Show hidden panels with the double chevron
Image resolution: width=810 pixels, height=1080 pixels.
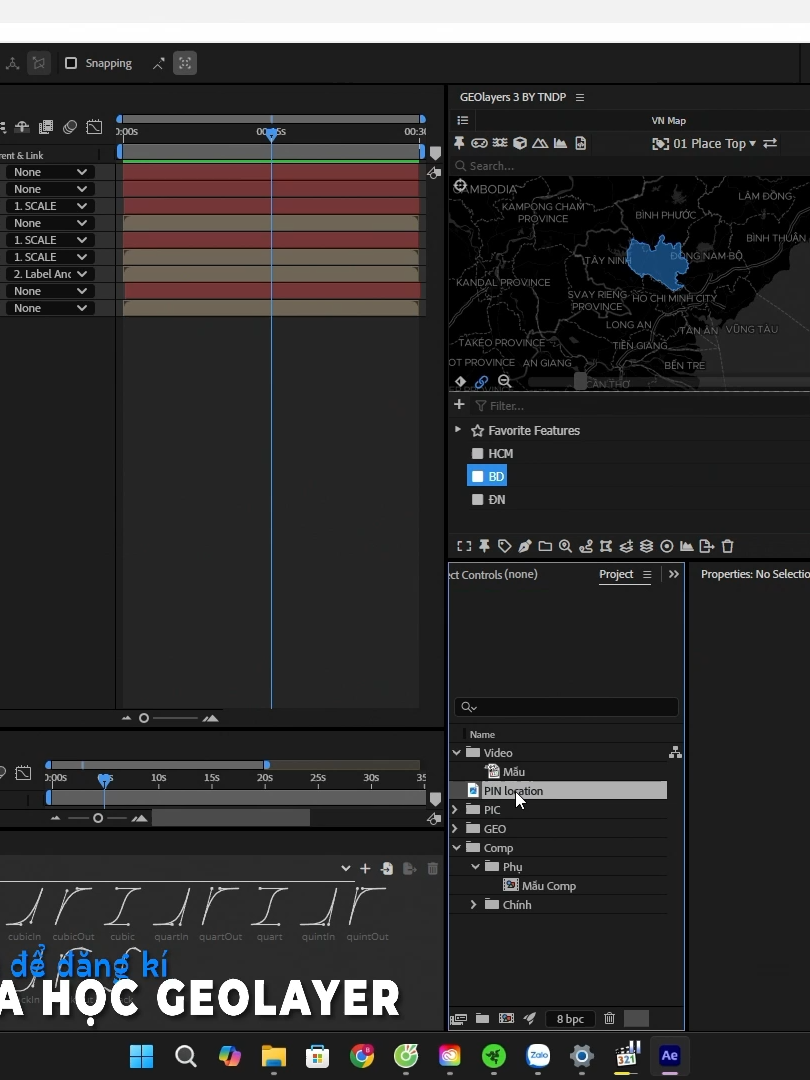pos(674,574)
